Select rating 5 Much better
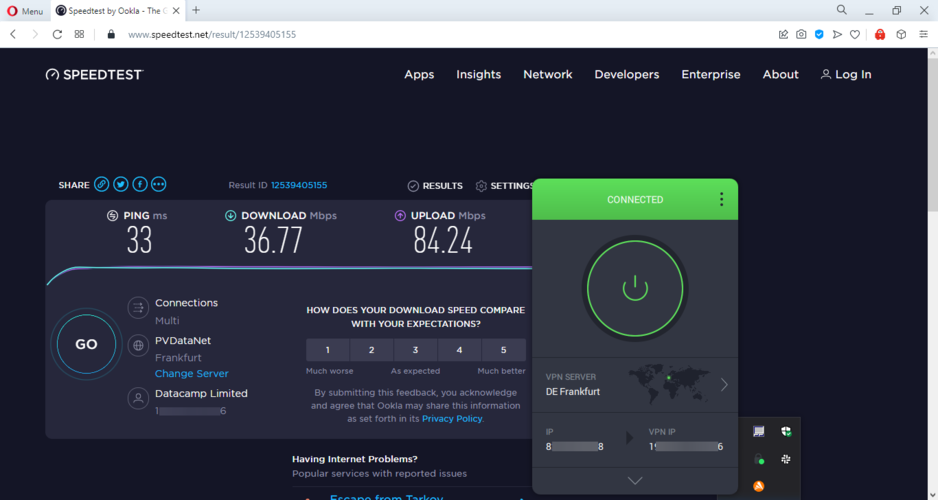The image size is (938, 500). [503, 350]
